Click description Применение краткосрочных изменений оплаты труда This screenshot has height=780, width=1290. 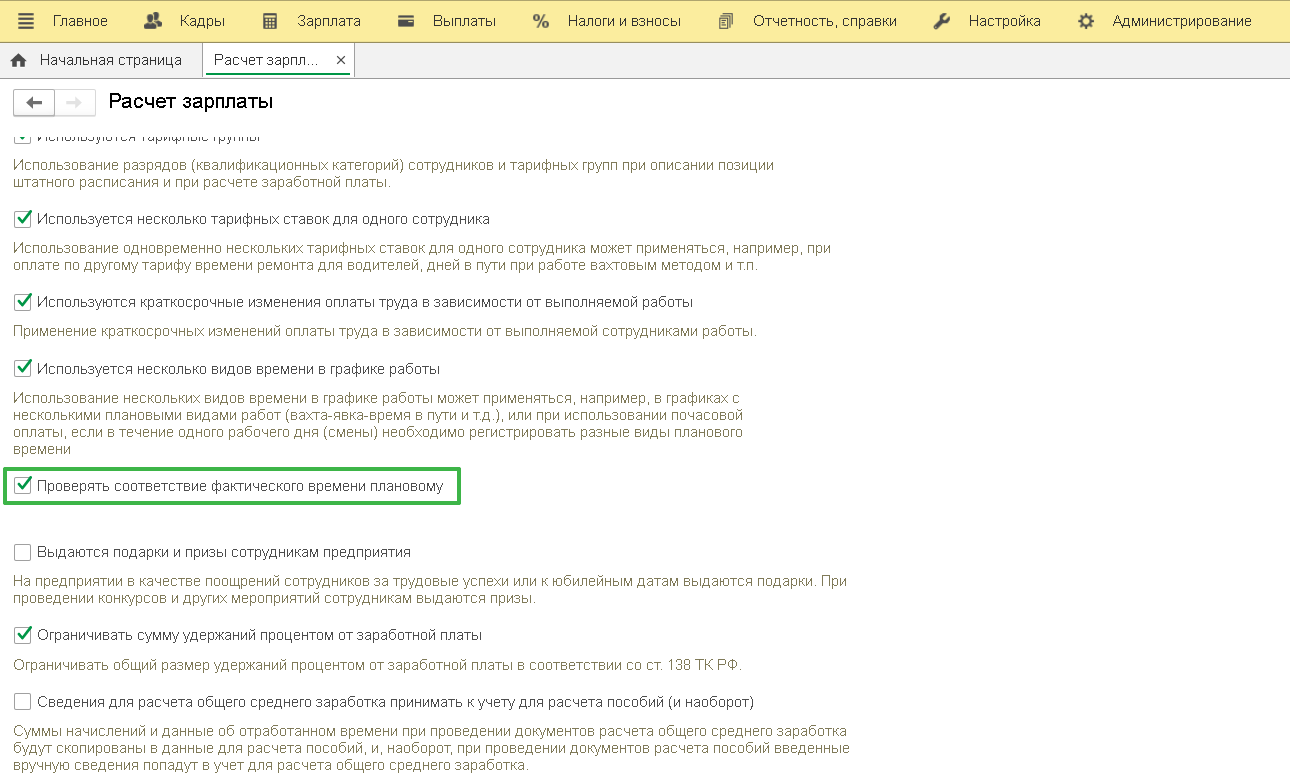[385, 330]
